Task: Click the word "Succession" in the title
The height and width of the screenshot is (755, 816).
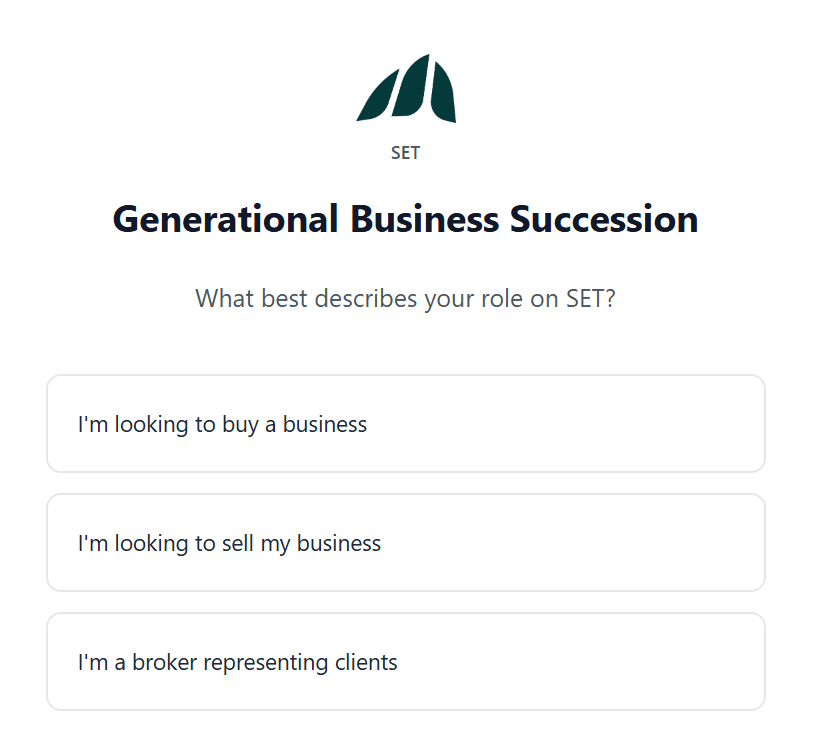Action: pos(604,219)
